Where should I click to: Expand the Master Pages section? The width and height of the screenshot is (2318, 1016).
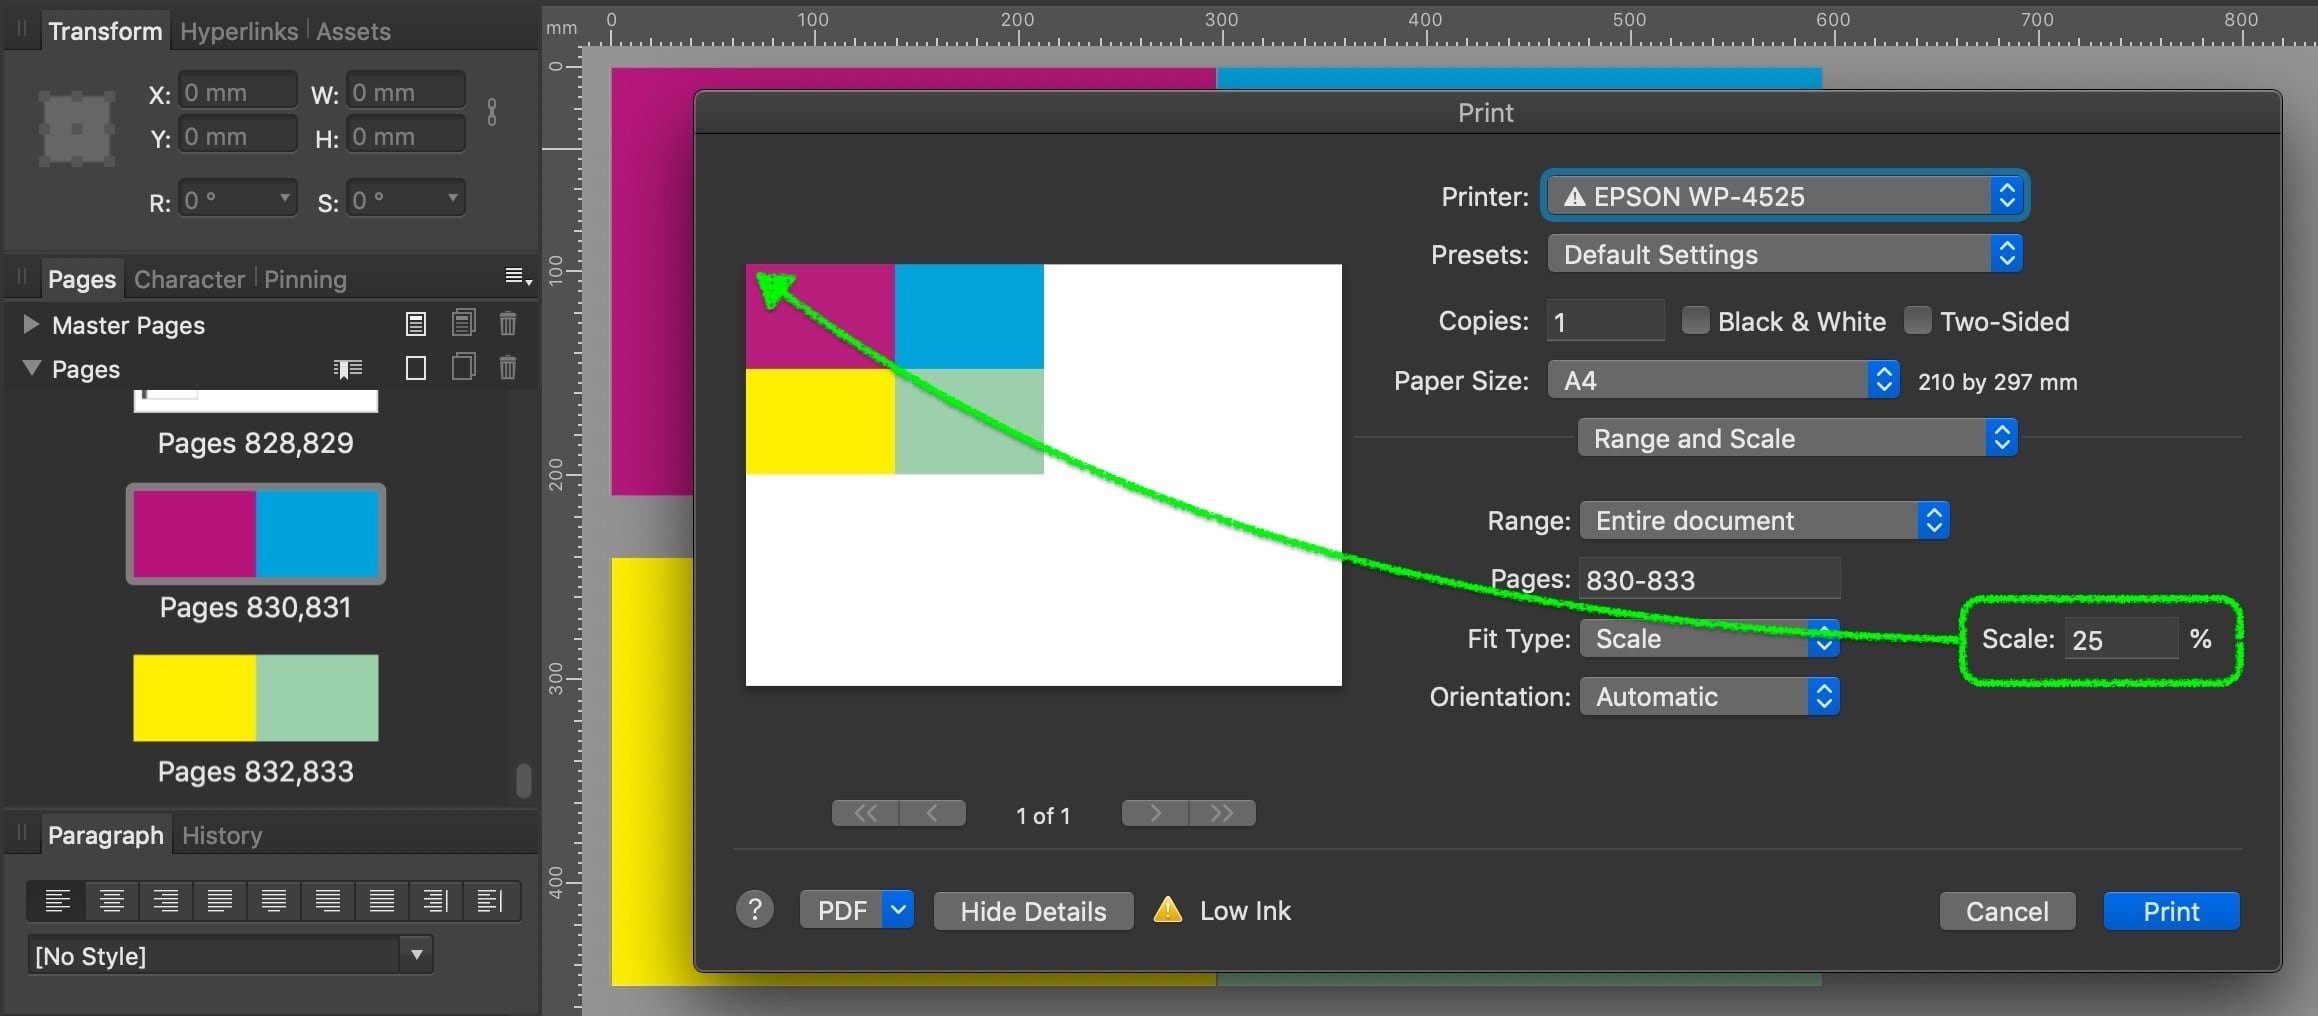[x=30, y=324]
